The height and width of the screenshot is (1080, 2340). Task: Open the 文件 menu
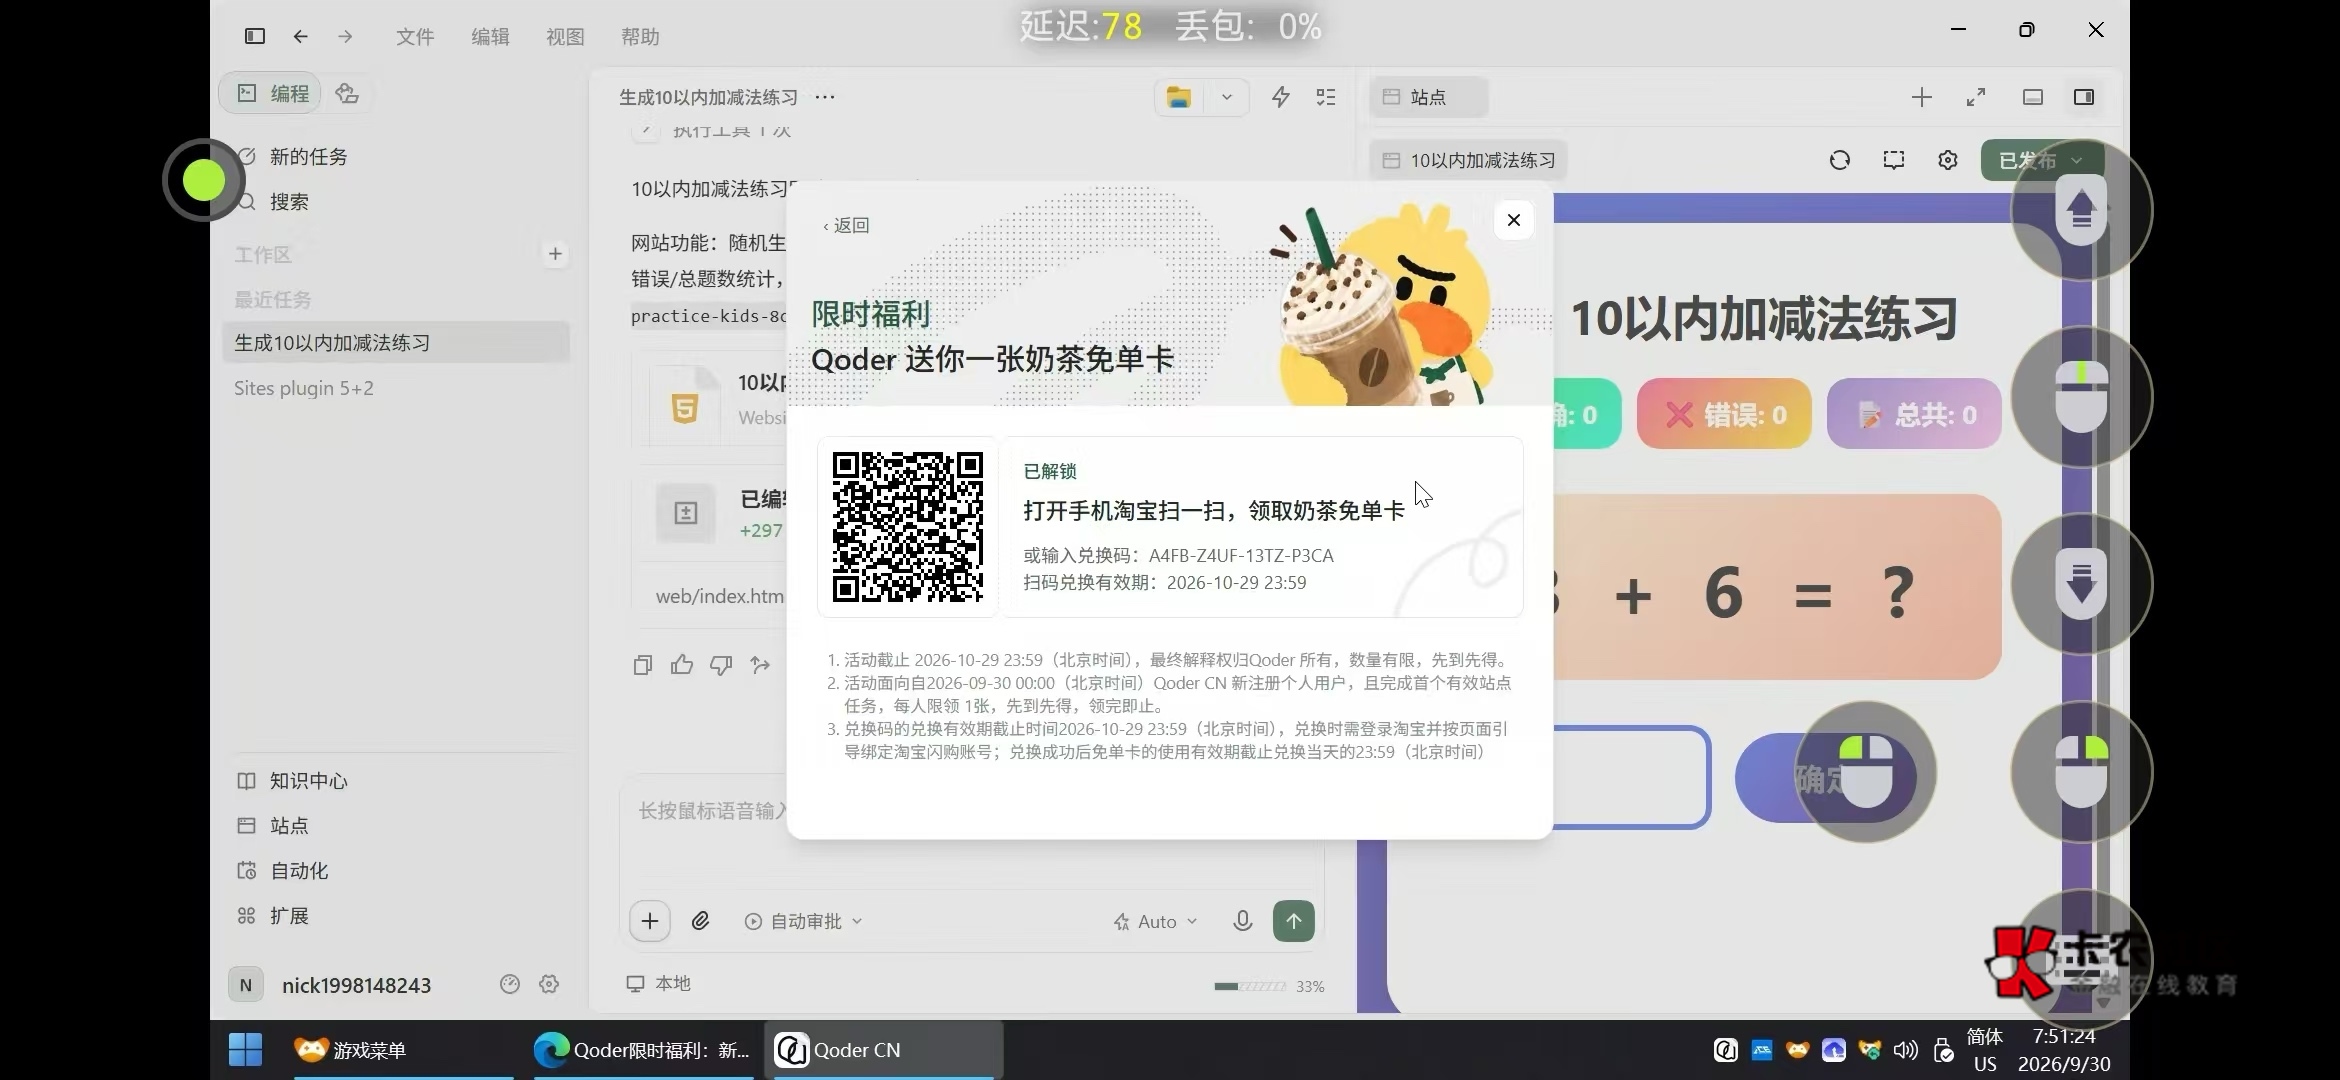click(415, 37)
